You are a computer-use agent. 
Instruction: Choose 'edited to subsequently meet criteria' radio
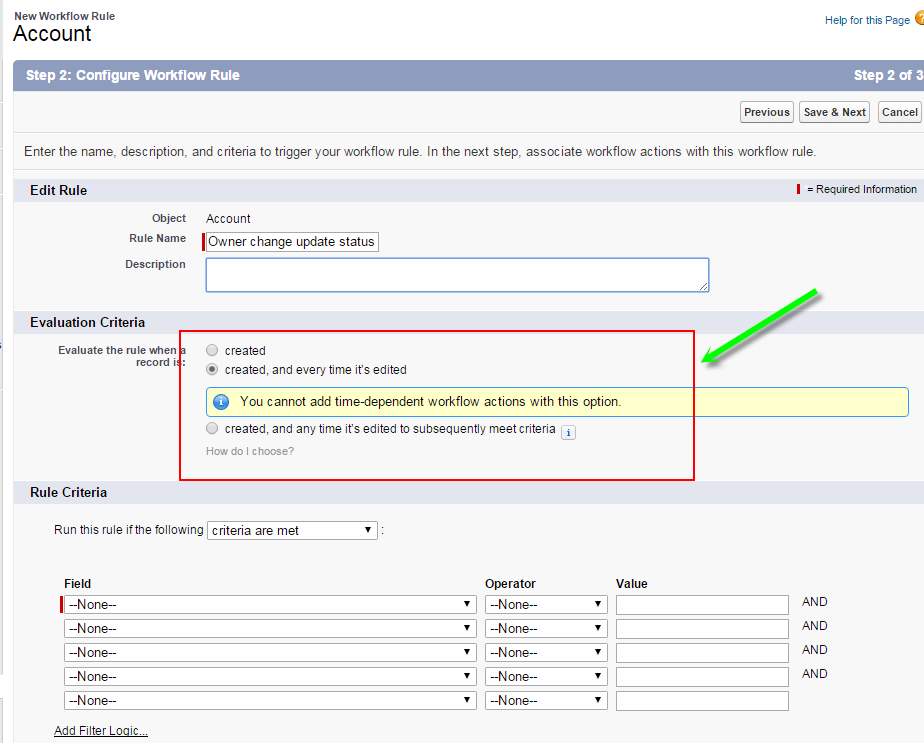[x=211, y=429]
